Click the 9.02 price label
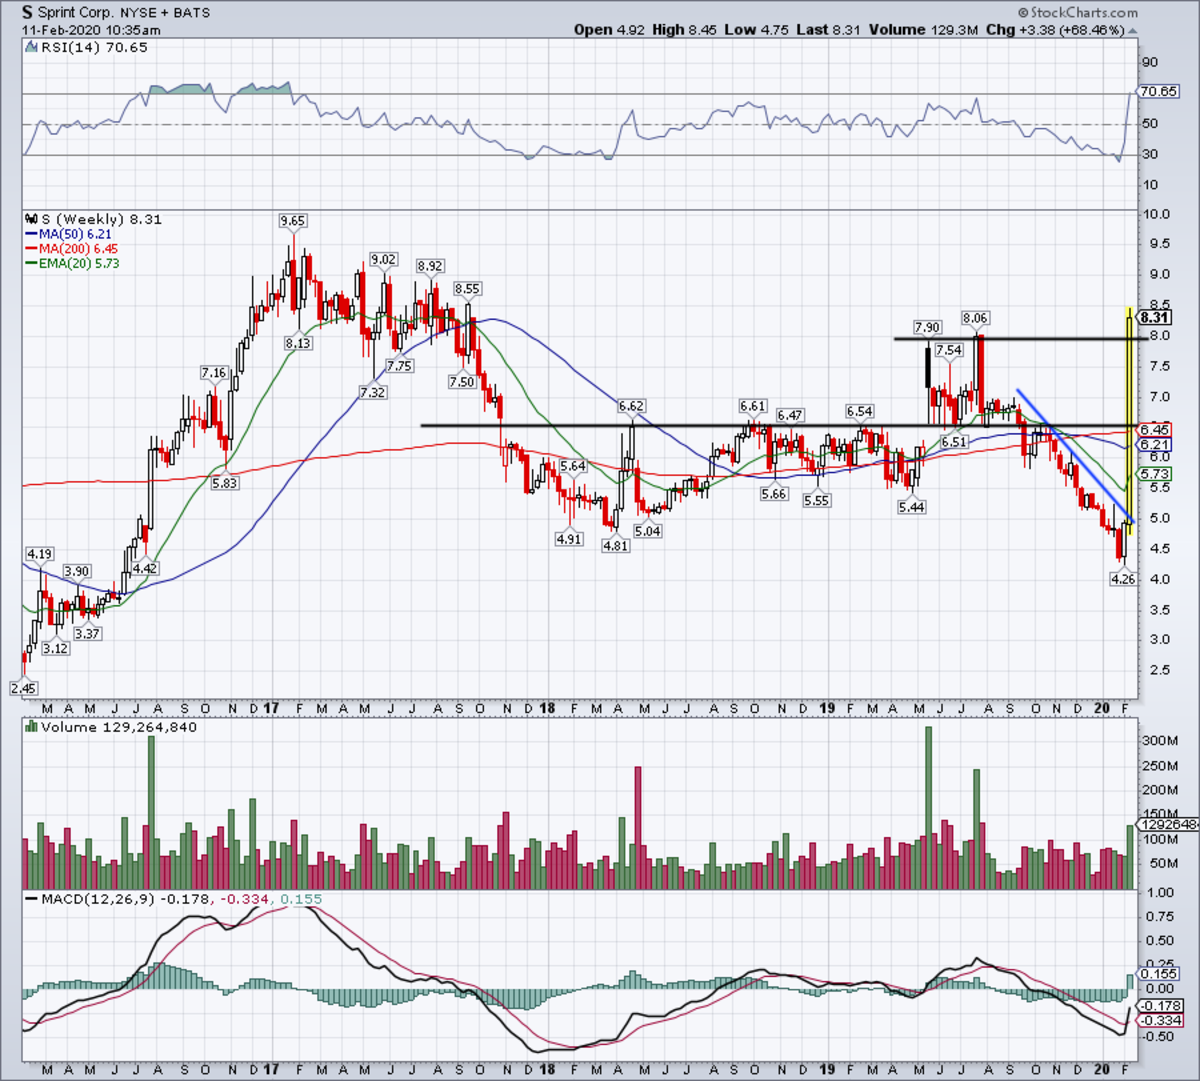Screen dimensions: 1200x1081 point(383,259)
